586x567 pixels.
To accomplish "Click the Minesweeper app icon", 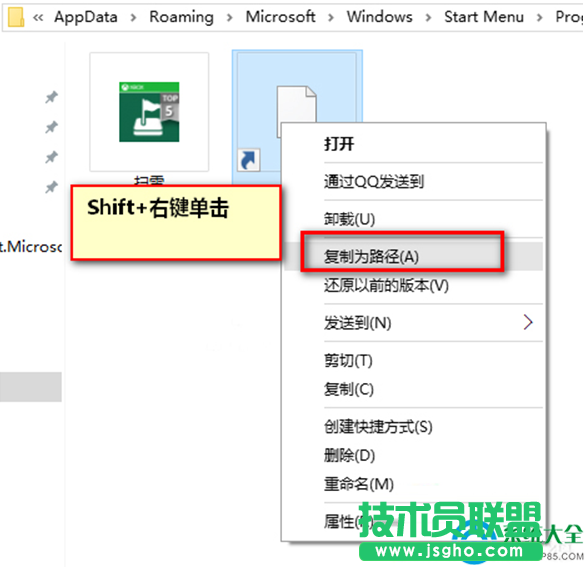I will [x=149, y=112].
